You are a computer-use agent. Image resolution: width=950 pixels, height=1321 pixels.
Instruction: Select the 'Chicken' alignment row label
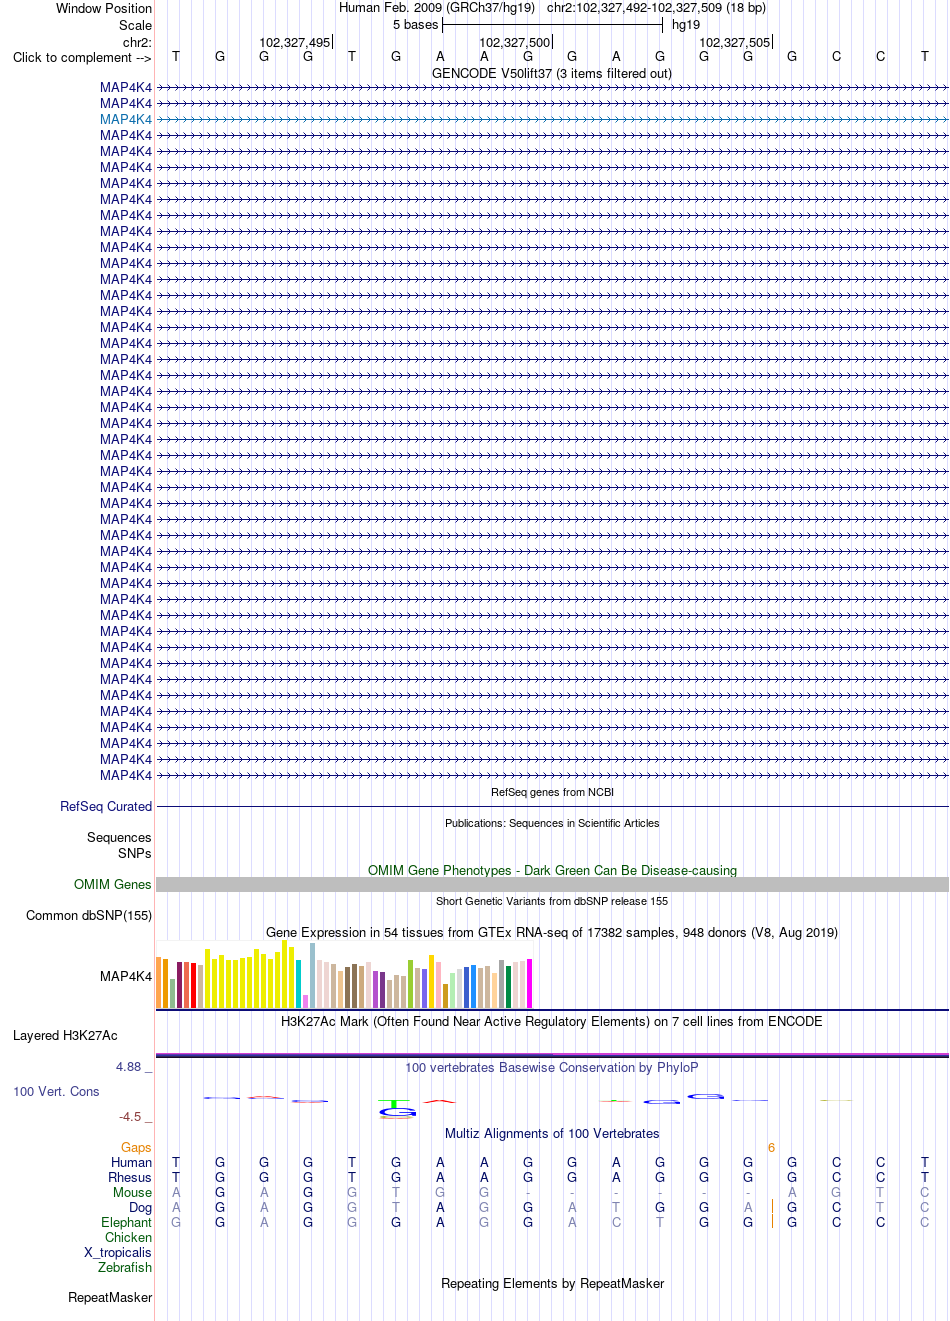click(128, 1237)
